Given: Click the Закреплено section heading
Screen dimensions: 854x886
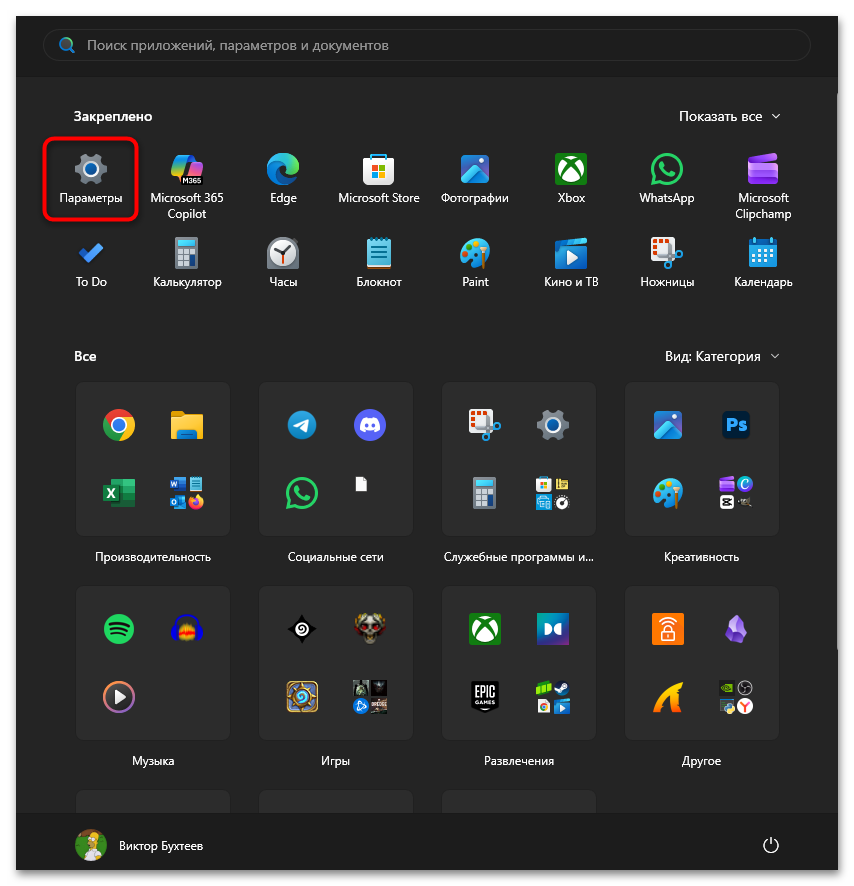Looking at the screenshot, I should [113, 116].
